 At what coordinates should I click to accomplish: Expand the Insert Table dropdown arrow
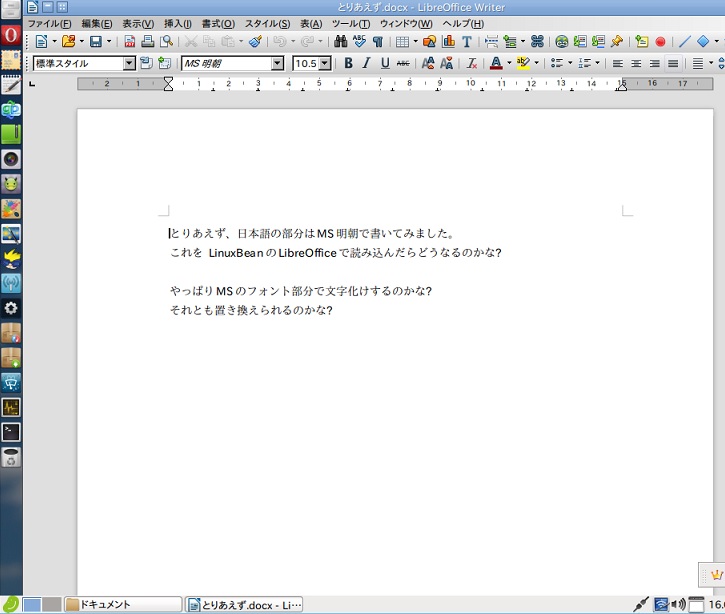point(415,42)
